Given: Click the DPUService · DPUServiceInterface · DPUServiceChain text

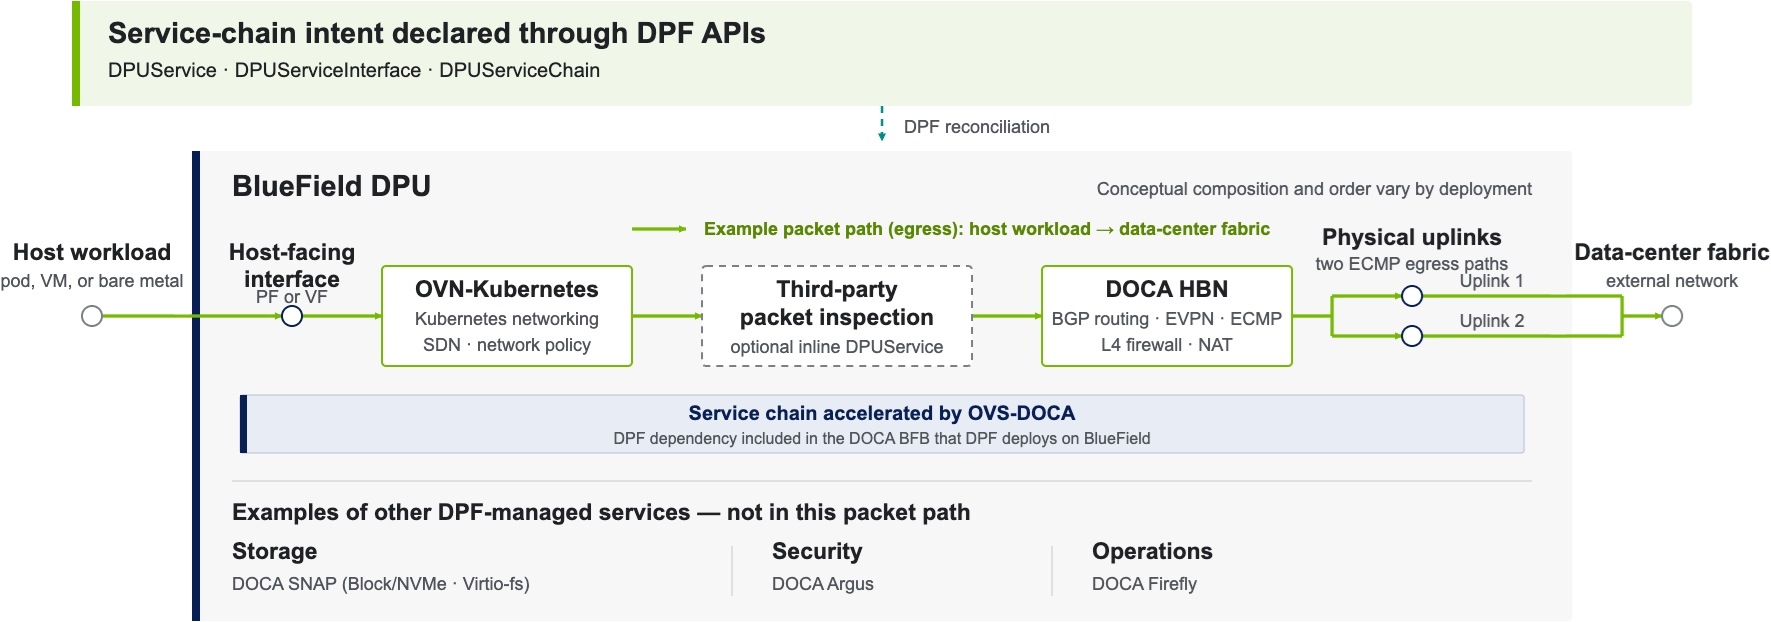Looking at the screenshot, I should [354, 70].
